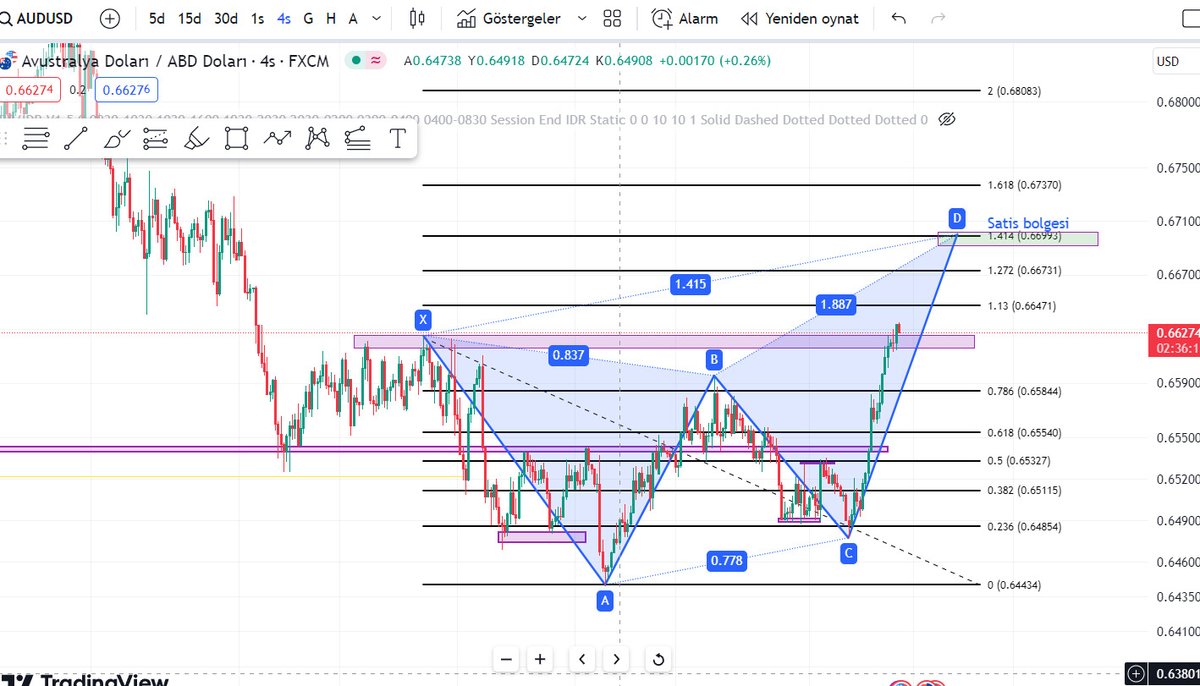Select the 4s timeframe
Image resolution: width=1200 pixels, height=686 pixels.
pyautogui.click(x=285, y=18)
